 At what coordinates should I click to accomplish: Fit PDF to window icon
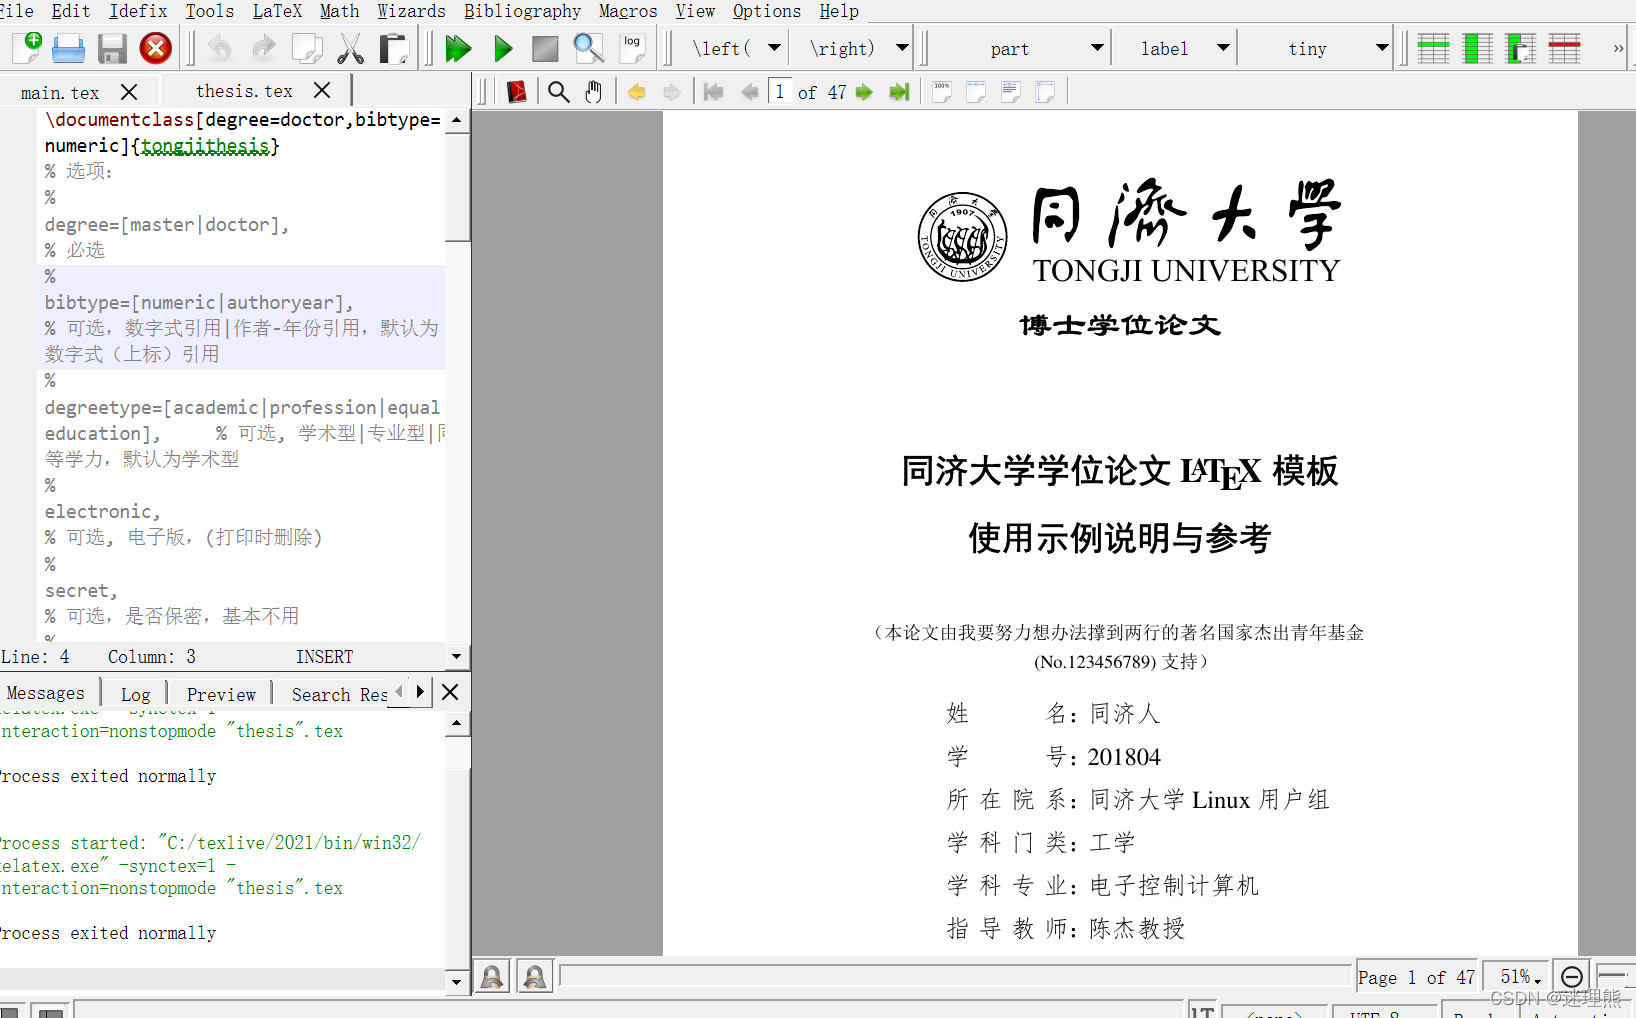point(1045,92)
